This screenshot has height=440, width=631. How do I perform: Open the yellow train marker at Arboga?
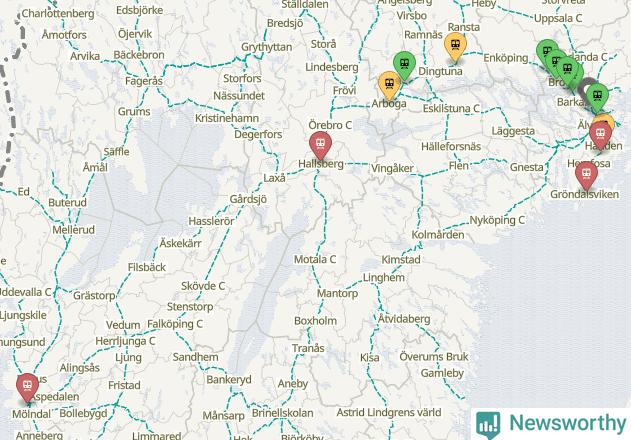389,85
